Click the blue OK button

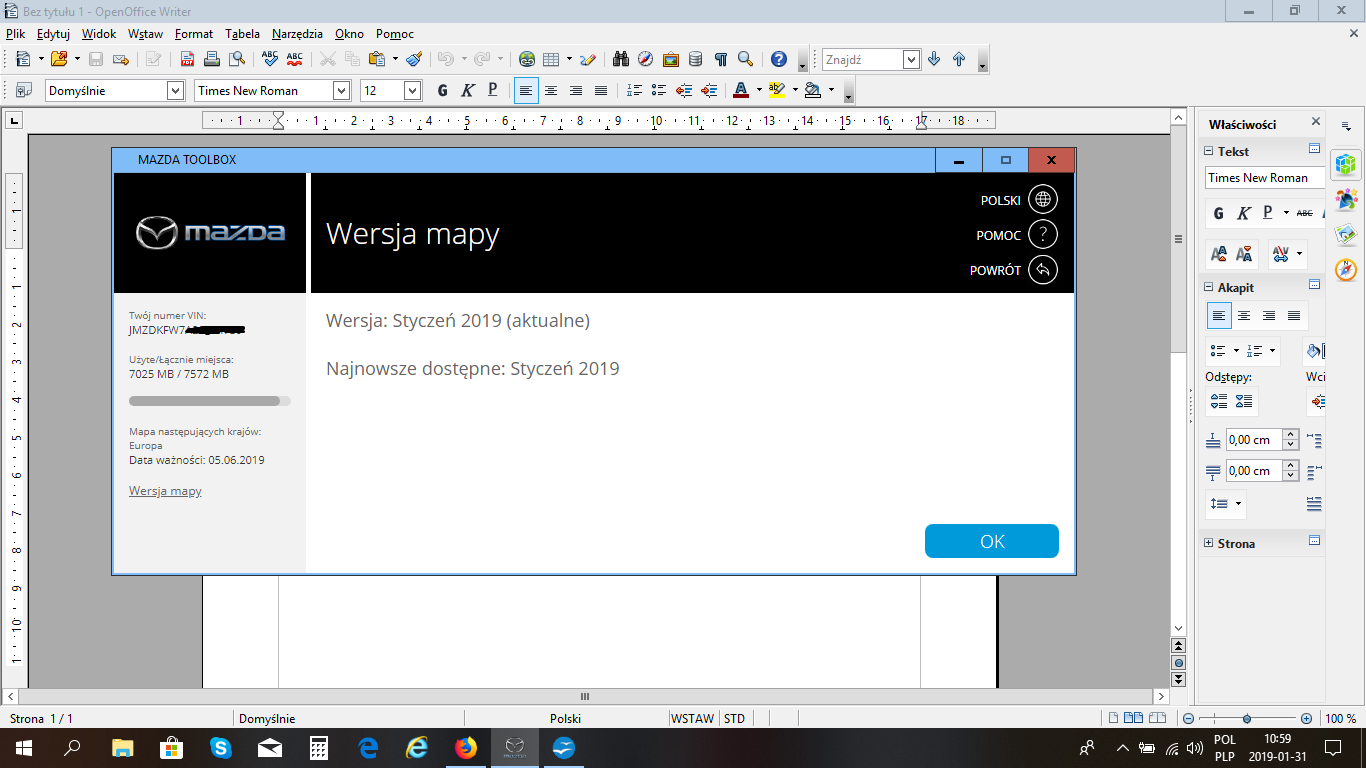tap(991, 541)
